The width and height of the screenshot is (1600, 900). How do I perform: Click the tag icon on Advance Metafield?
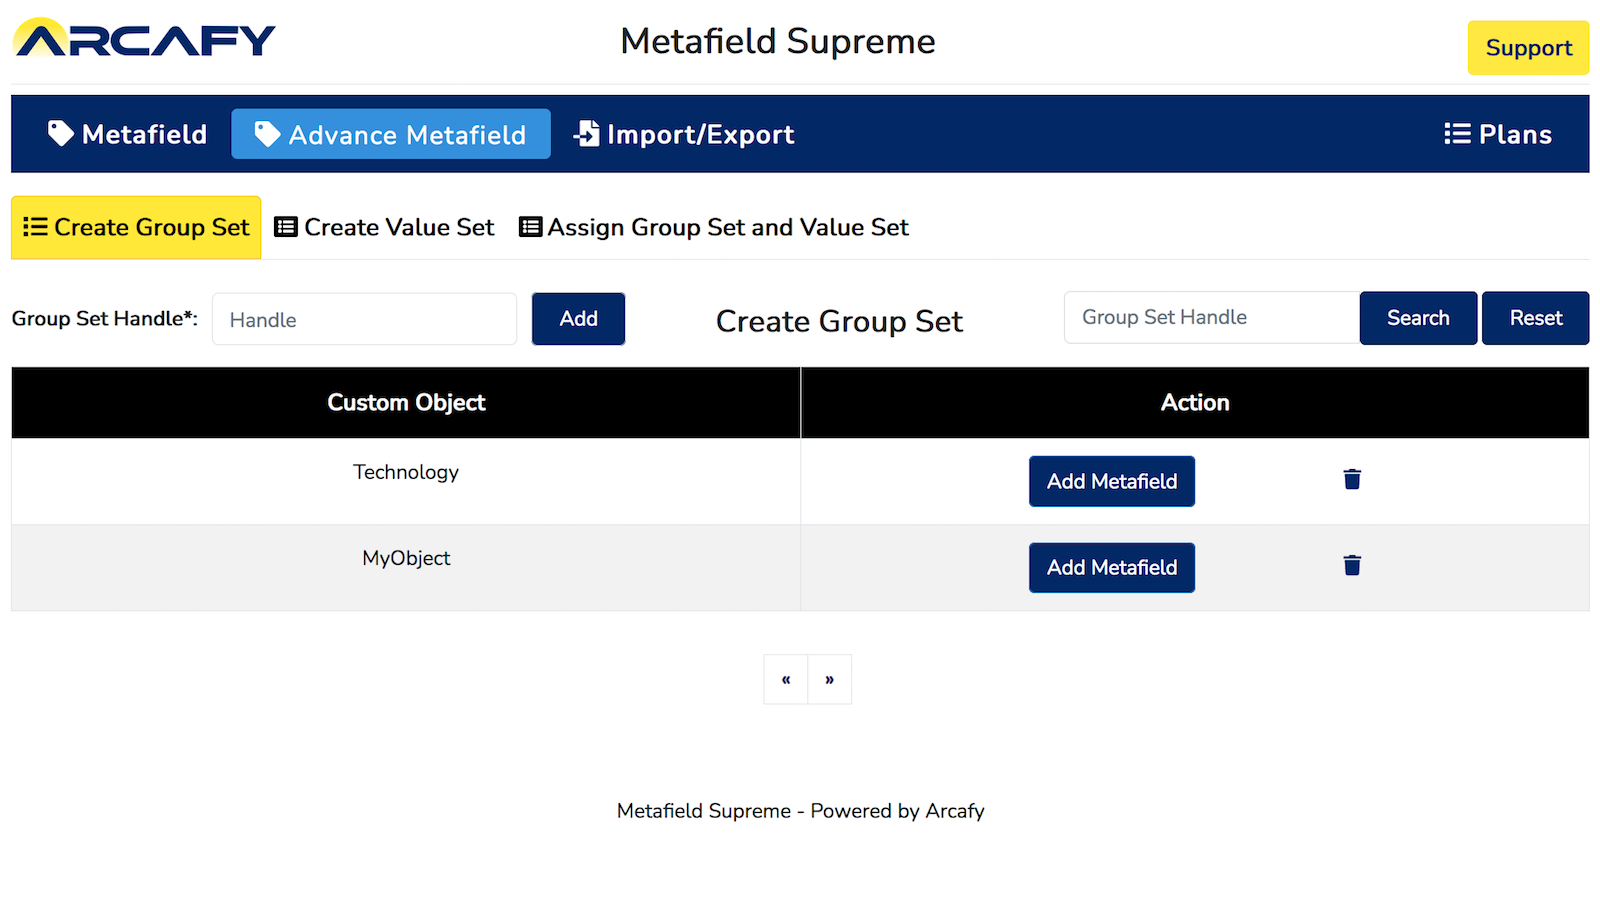267,132
